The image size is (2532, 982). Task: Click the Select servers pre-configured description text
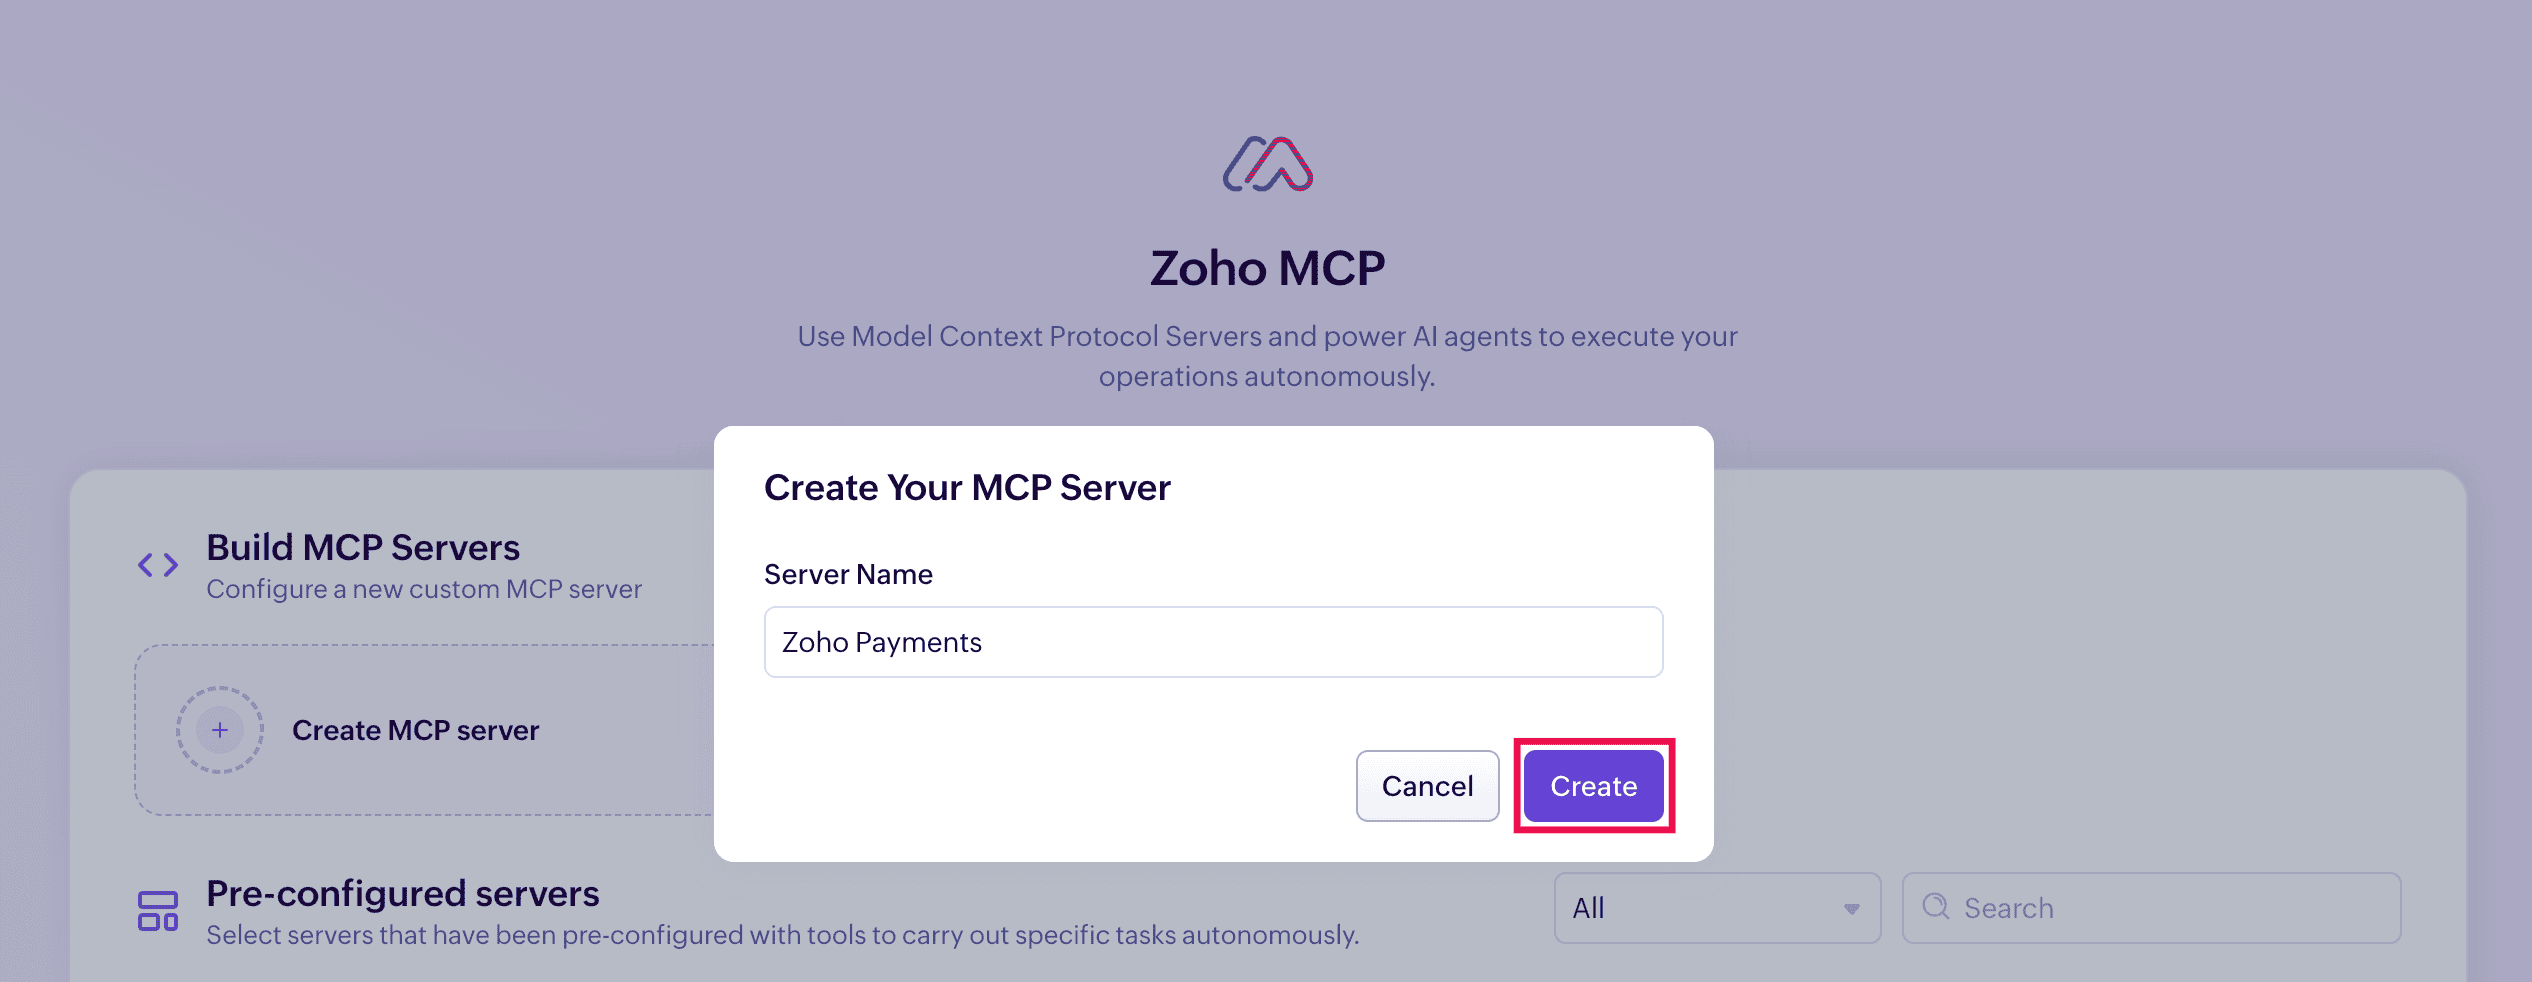(782, 936)
